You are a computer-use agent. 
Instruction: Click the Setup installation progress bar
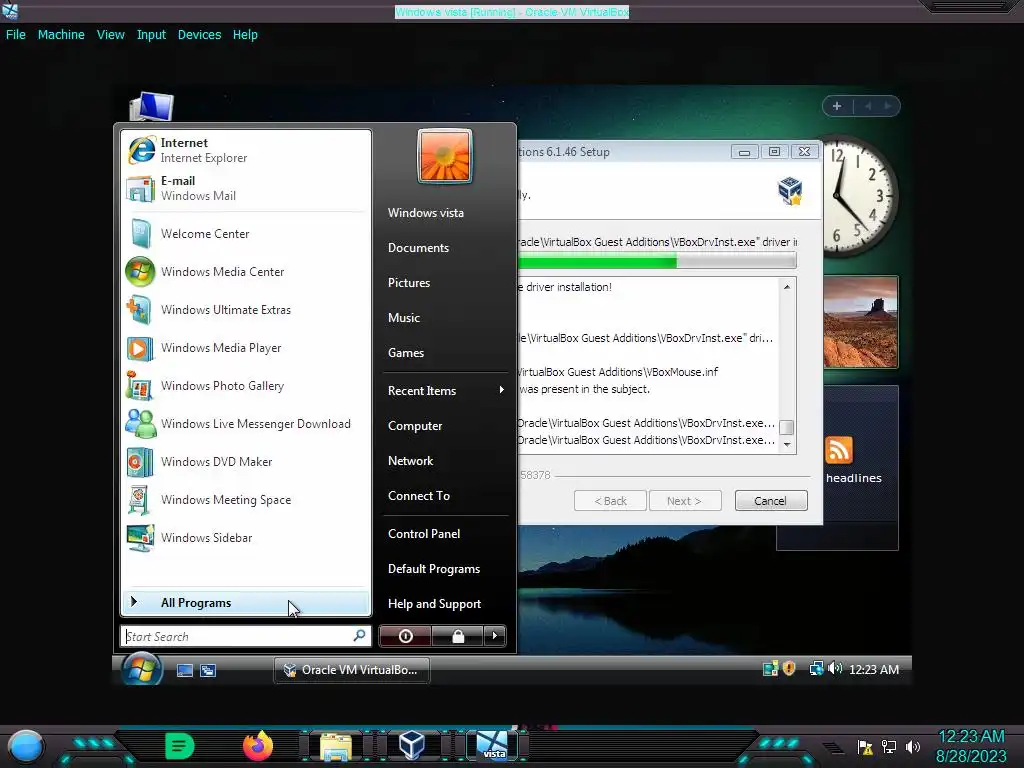click(x=657, y=261)
